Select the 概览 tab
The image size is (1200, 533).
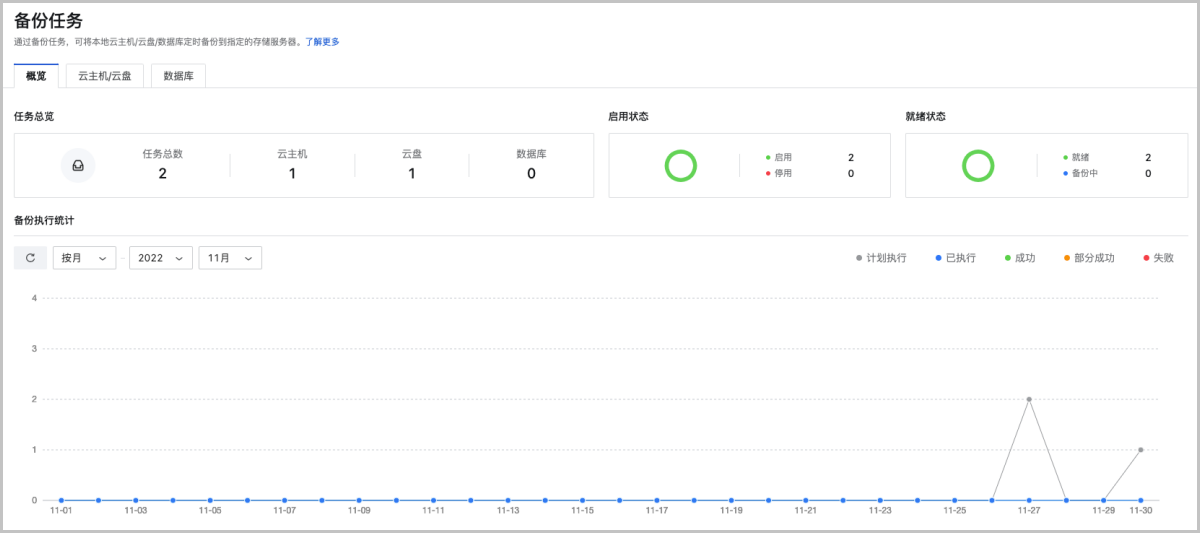coord(36,76)
